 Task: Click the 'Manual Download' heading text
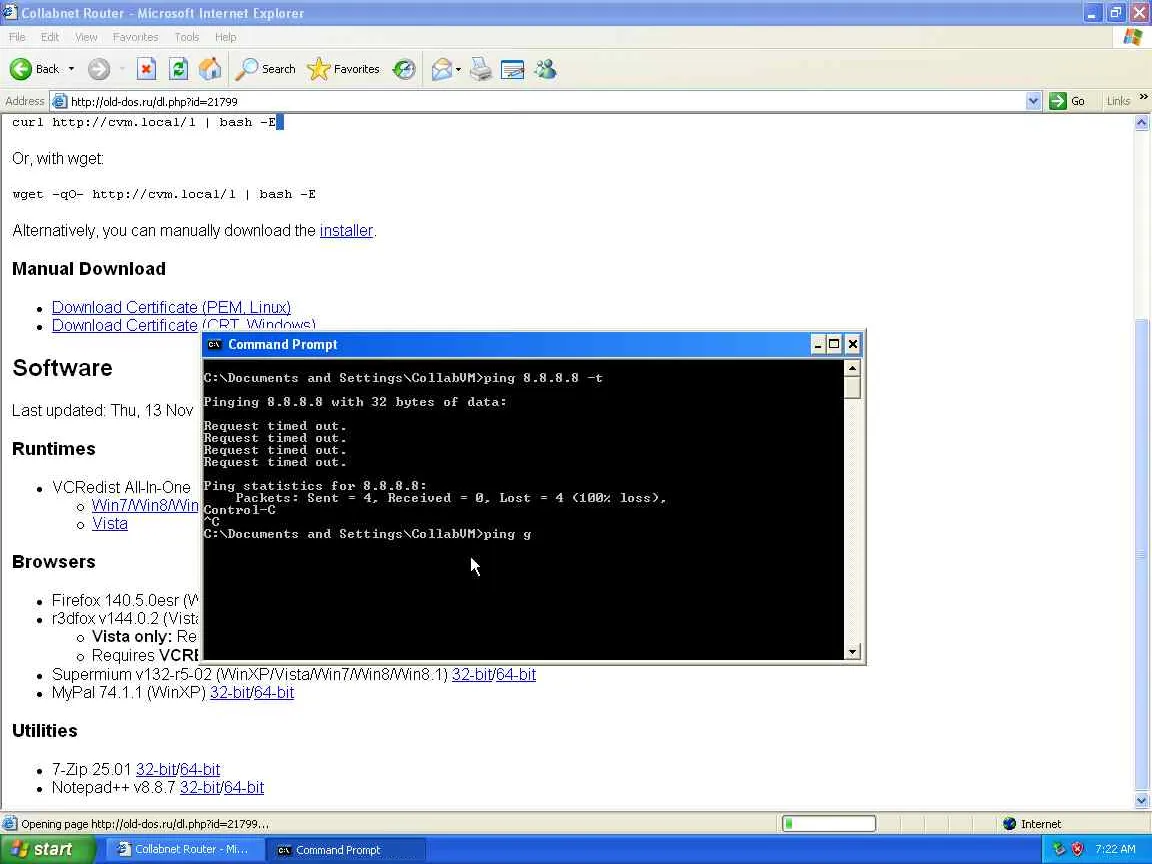pyautogui.click(x=89, y=269)
